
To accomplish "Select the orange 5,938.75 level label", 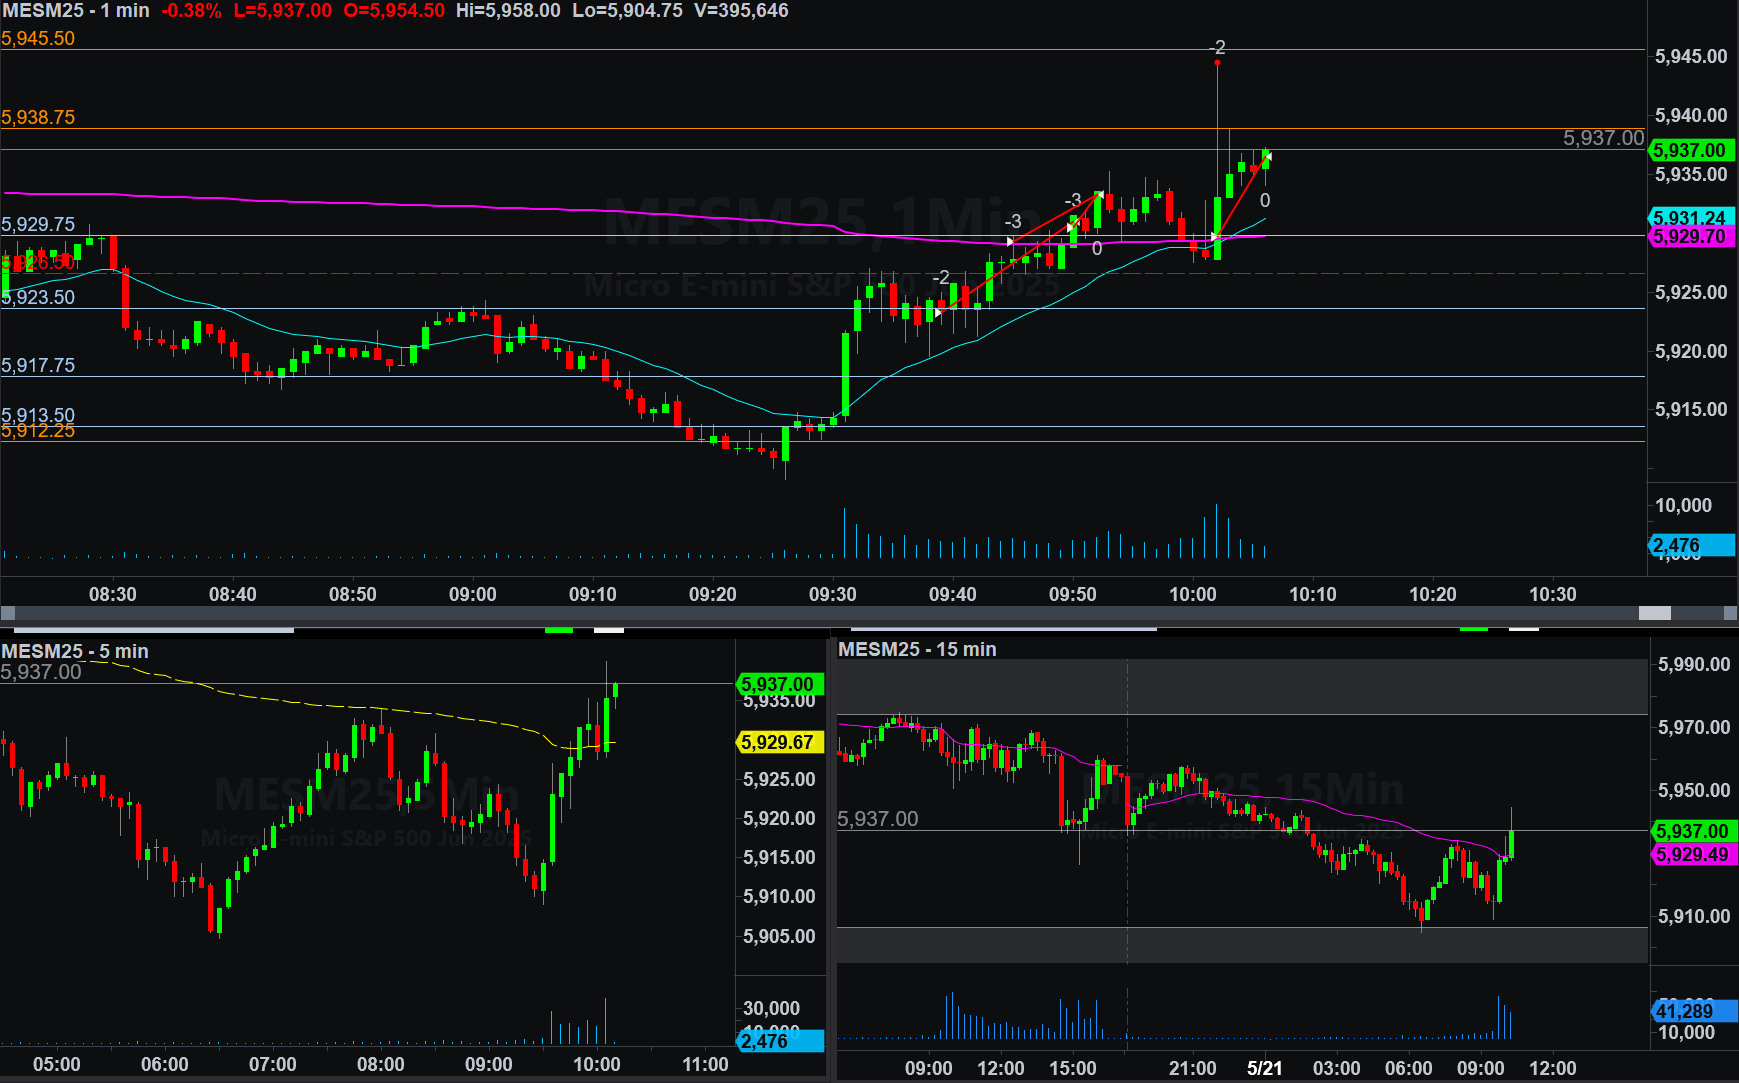I will click(x=38, y=117).
